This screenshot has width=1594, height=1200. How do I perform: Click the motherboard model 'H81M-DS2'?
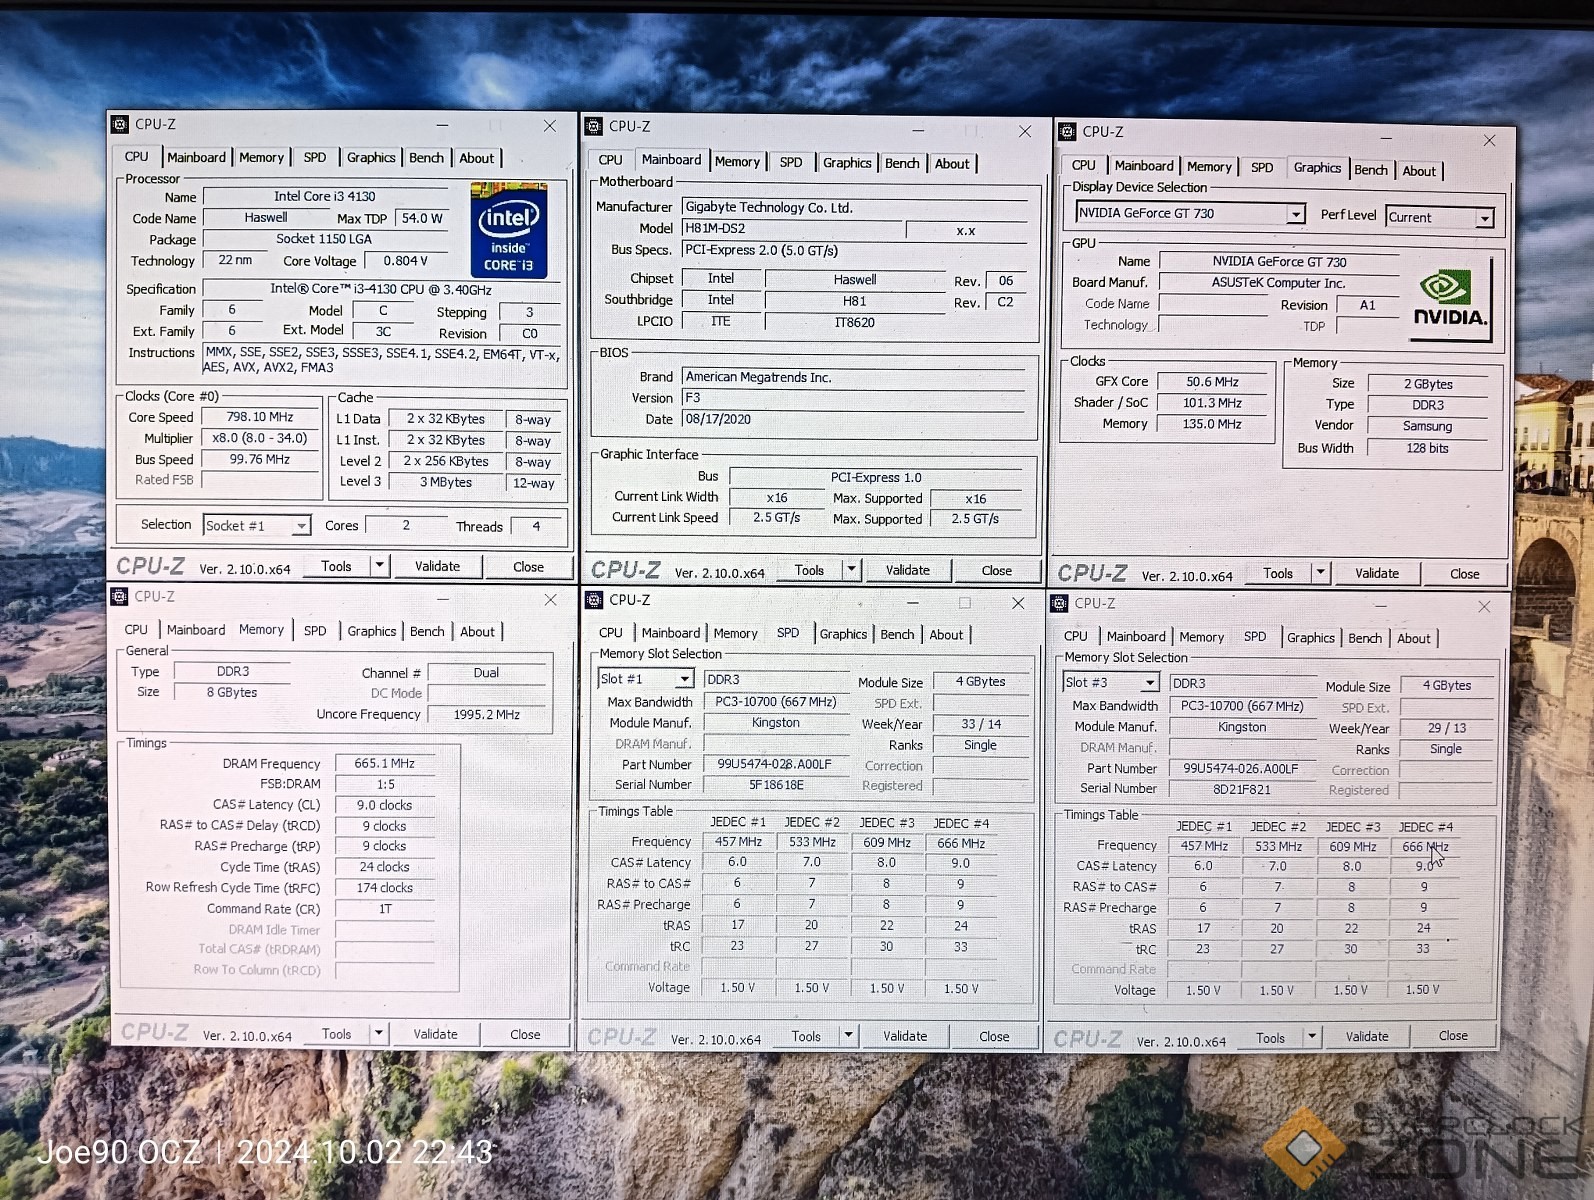tap(715, 229)
